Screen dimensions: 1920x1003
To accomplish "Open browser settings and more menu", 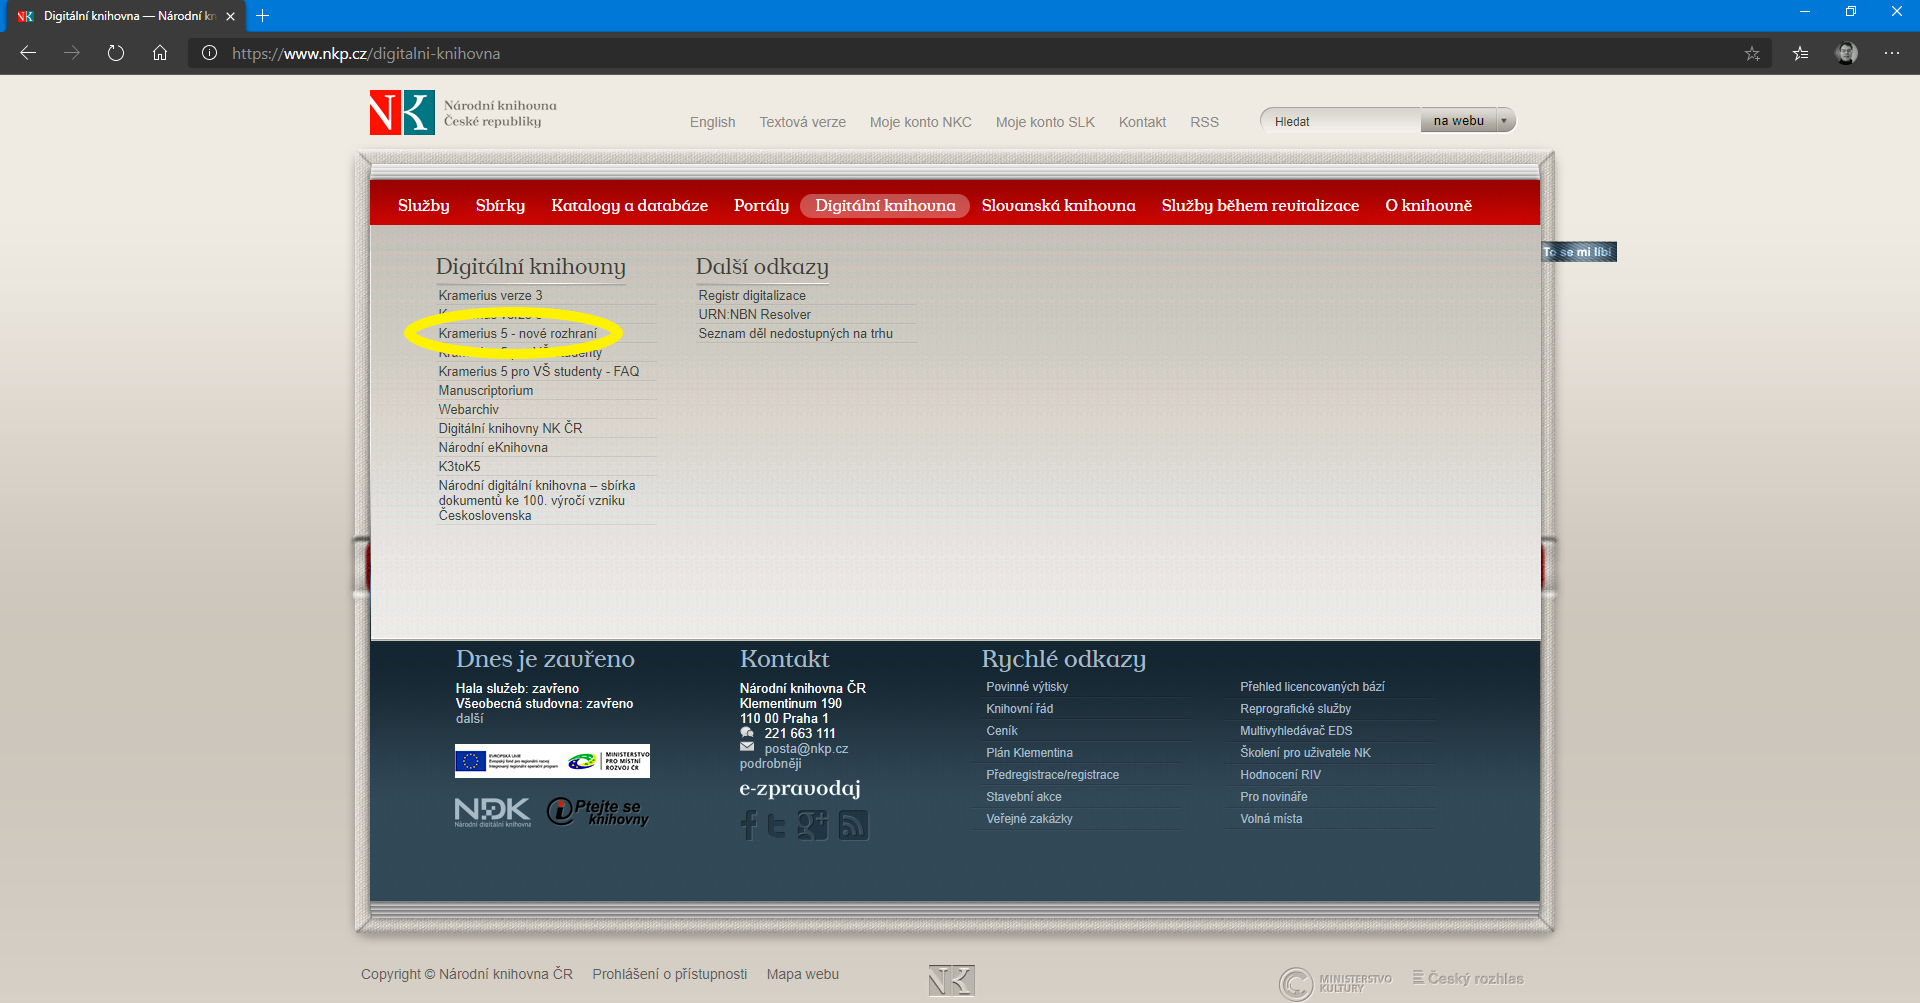I will [x=1892, y=53].
